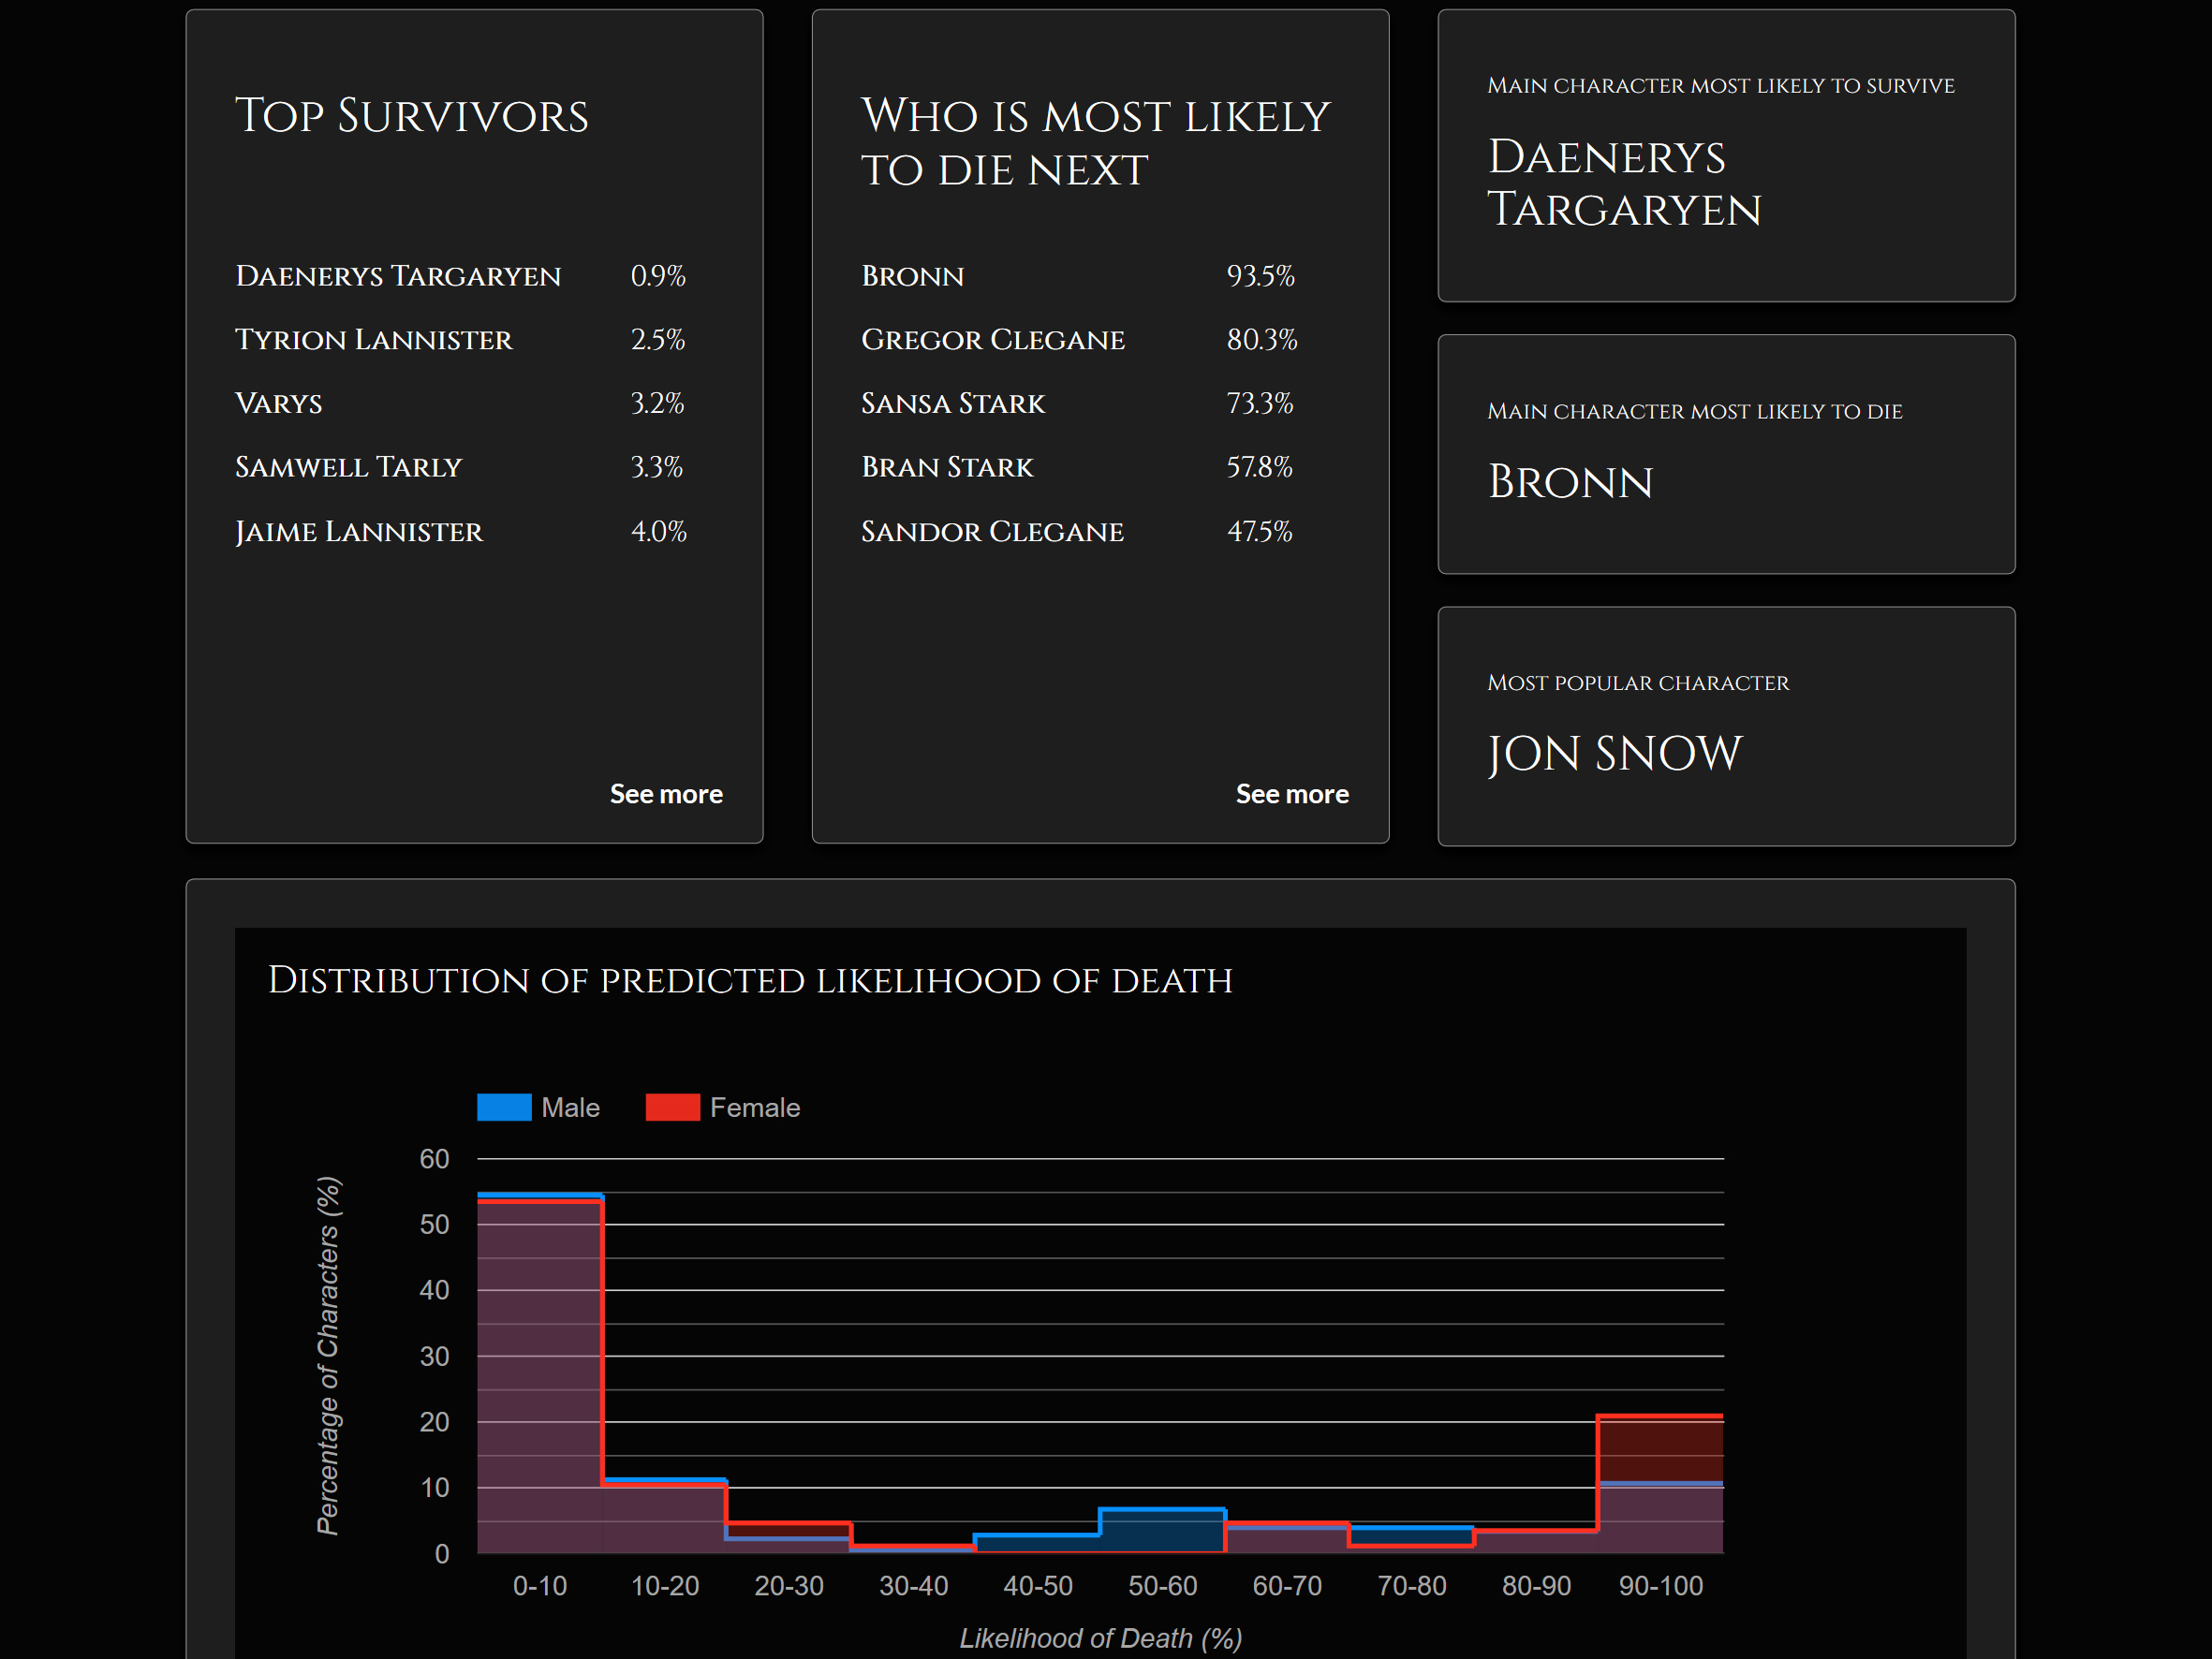Open the Samwell Tarly entry

click(348, 467)
